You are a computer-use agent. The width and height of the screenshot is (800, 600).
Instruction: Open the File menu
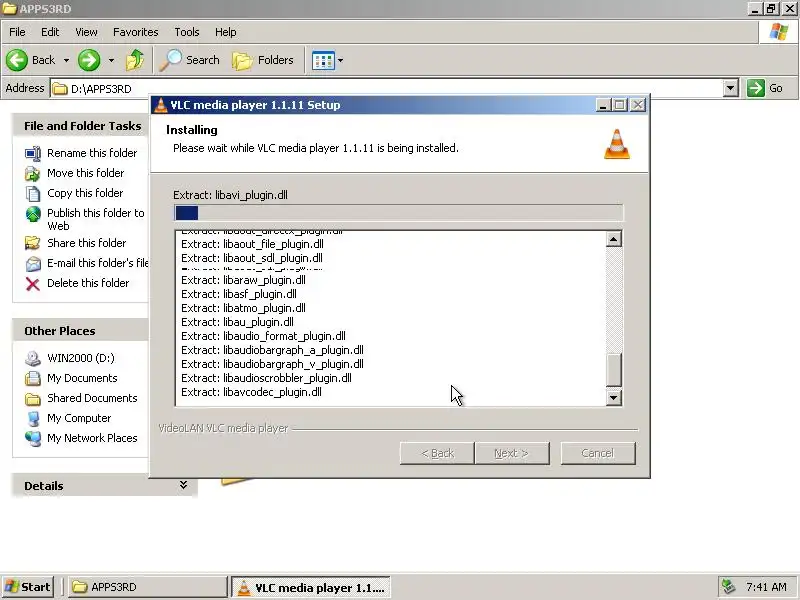tap(17, 32)
